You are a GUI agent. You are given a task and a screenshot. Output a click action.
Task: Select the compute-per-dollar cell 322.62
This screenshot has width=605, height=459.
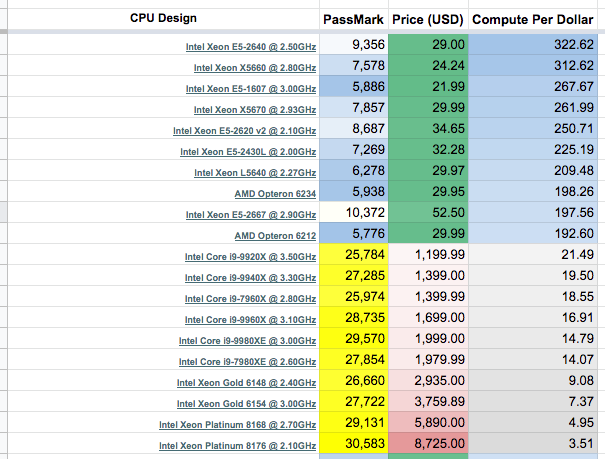point(533,44)
